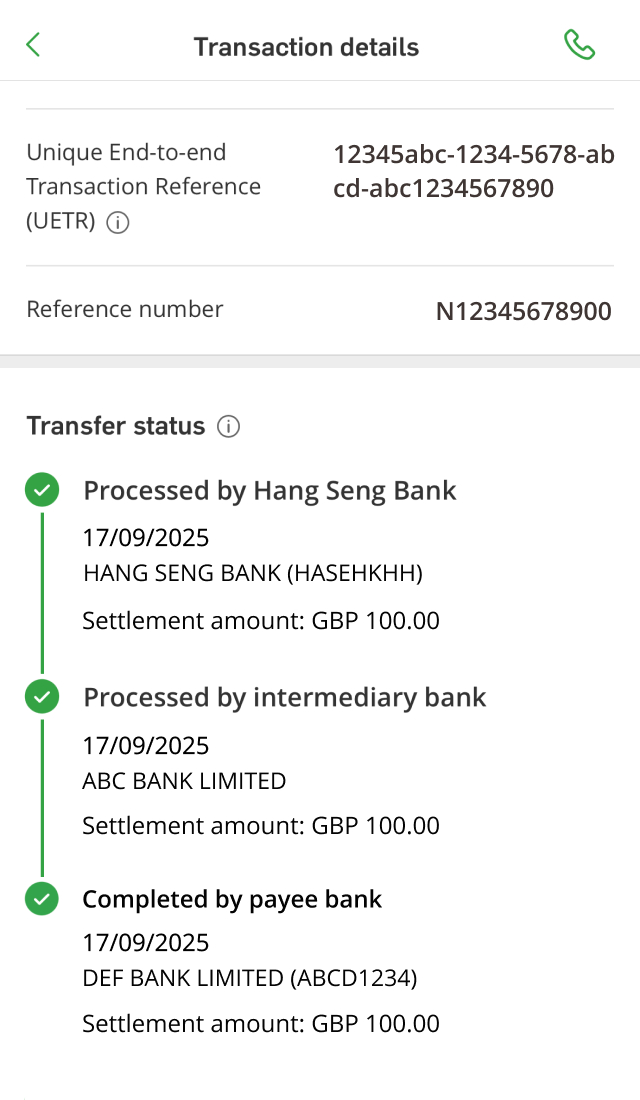Tap the Reference number label
640x1100 pixels.
[x=125, y=309]
